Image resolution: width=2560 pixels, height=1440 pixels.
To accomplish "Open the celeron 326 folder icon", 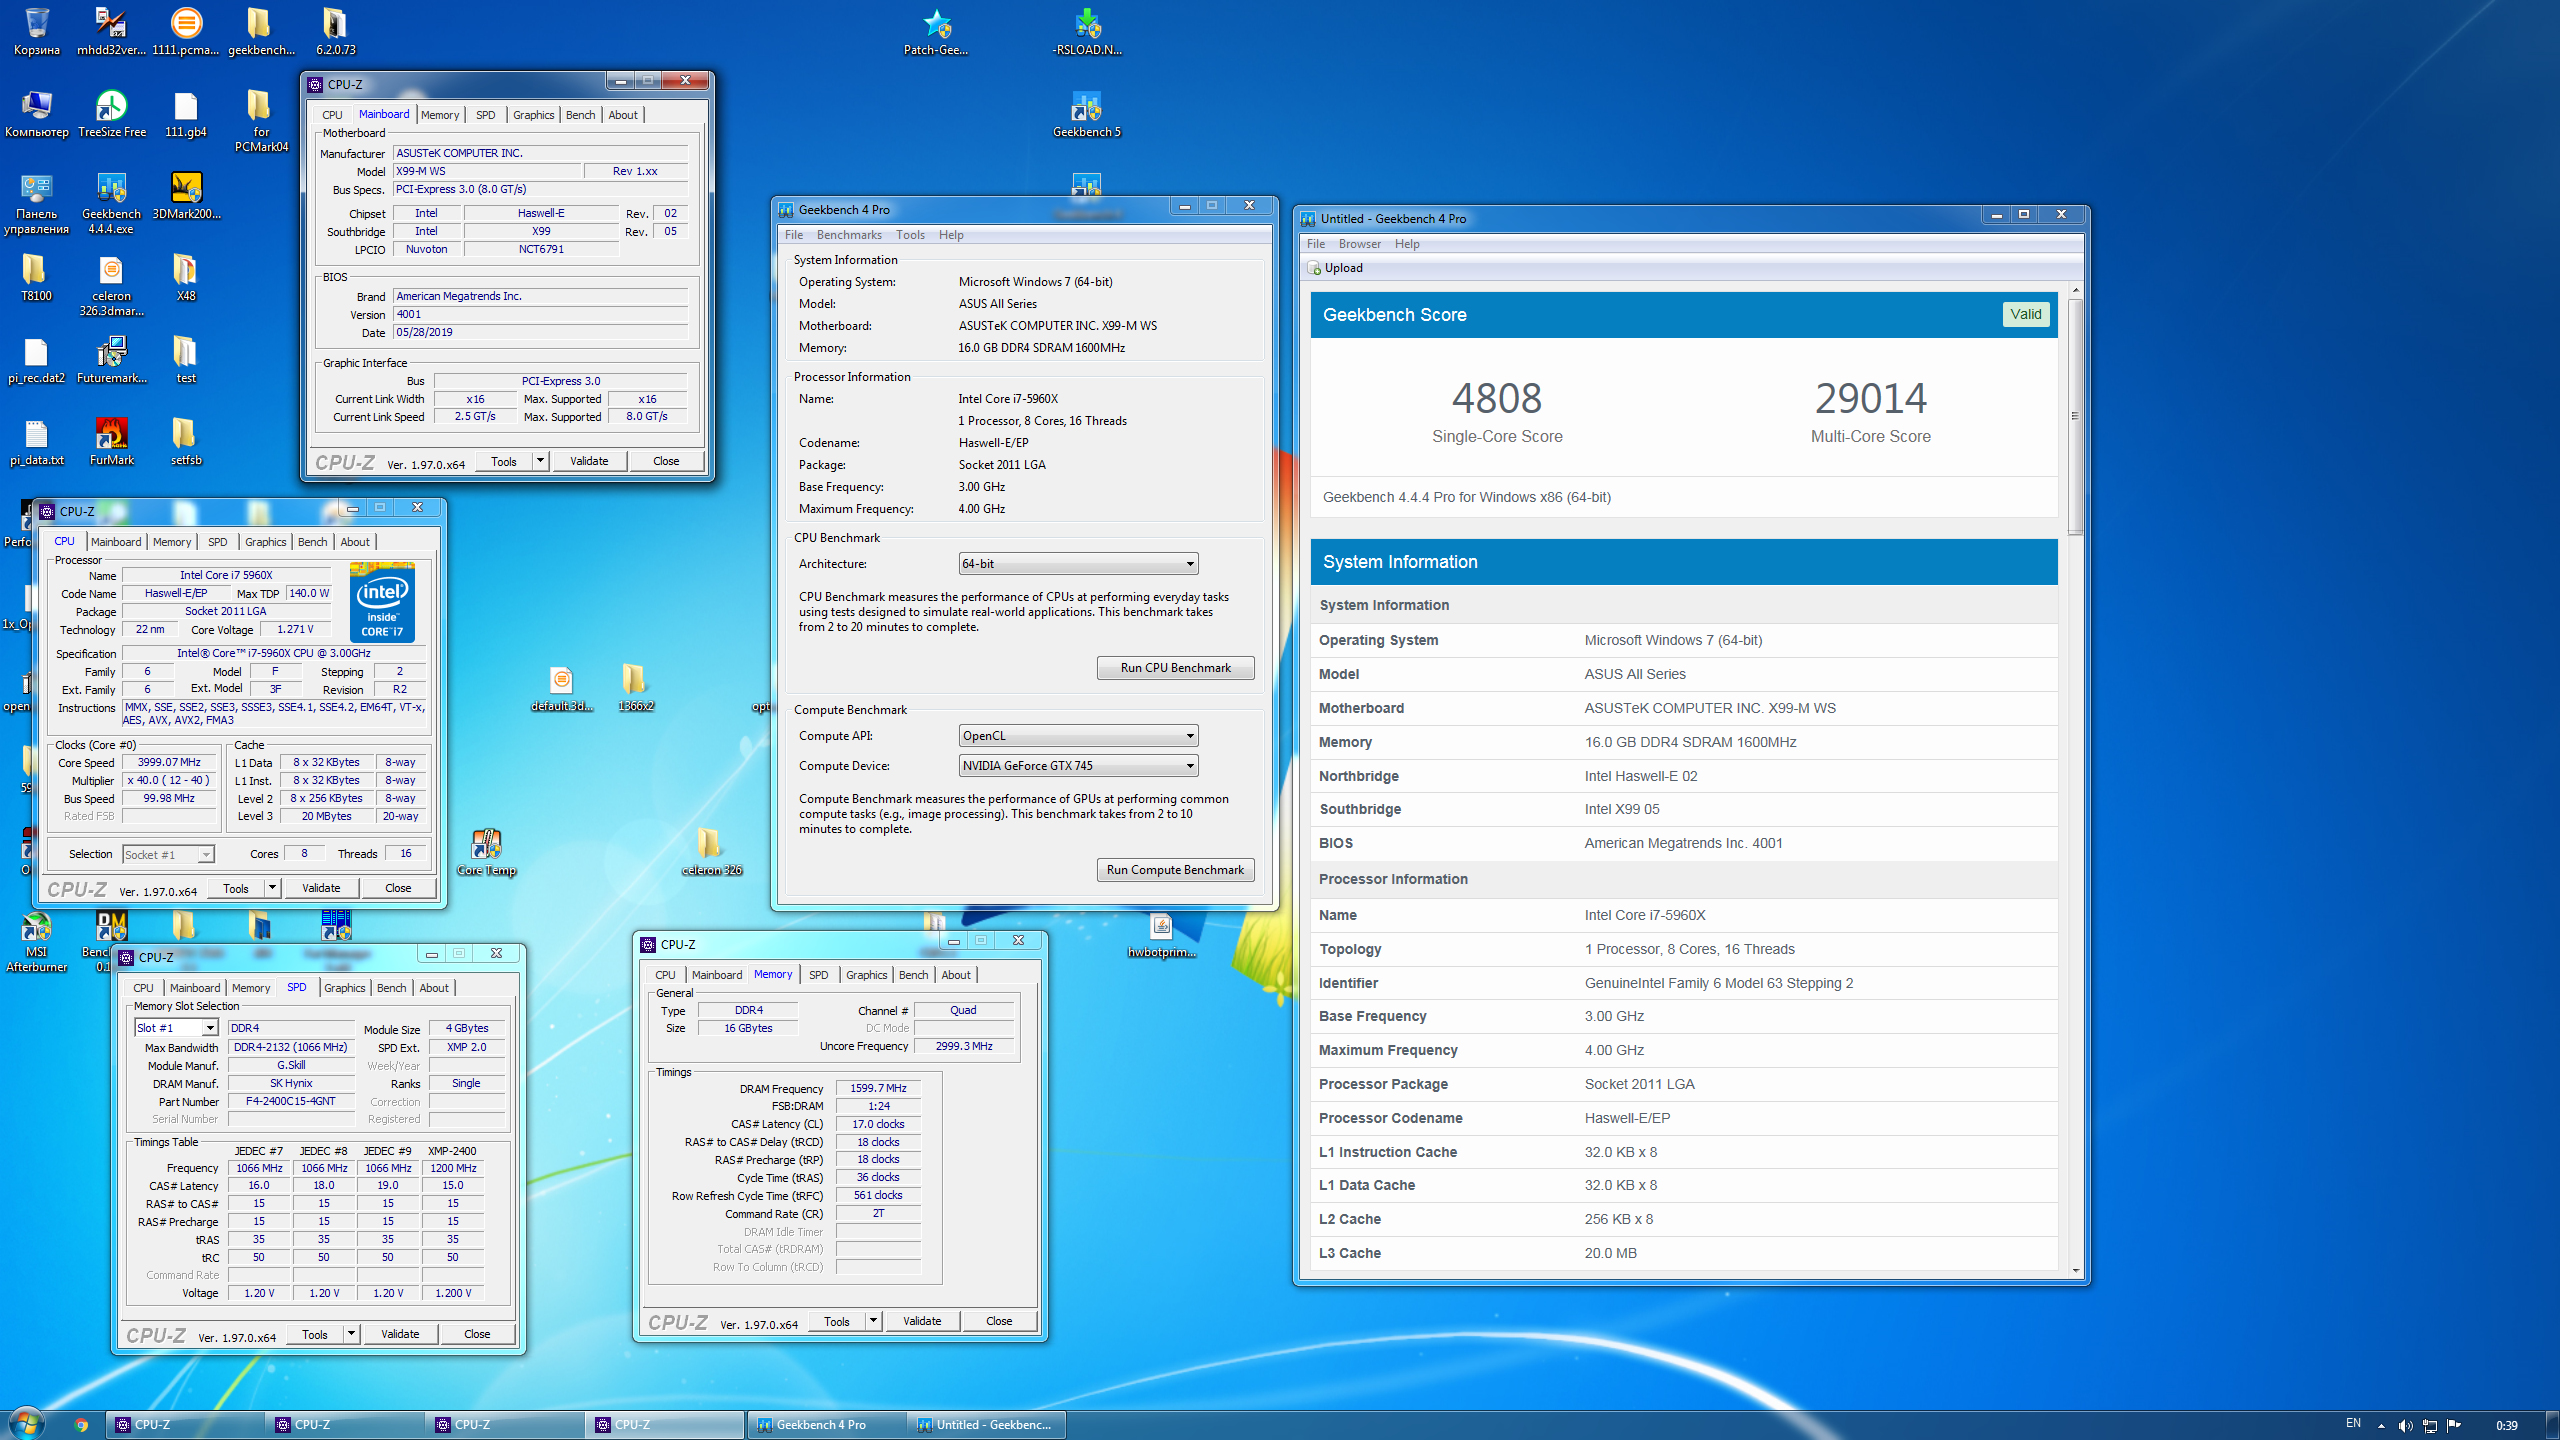I will pyautogui.click(x=711, y=852).
